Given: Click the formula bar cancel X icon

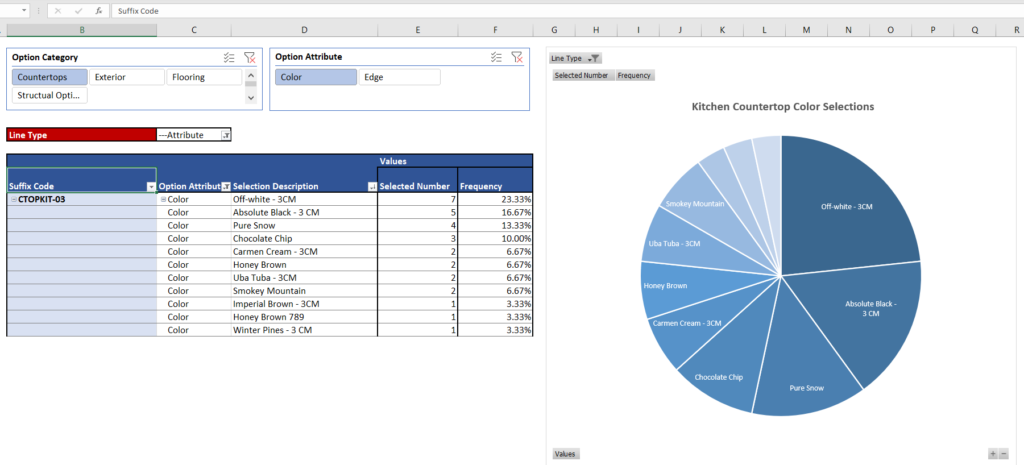Looking at the screenshot, I should click(59, 10).
